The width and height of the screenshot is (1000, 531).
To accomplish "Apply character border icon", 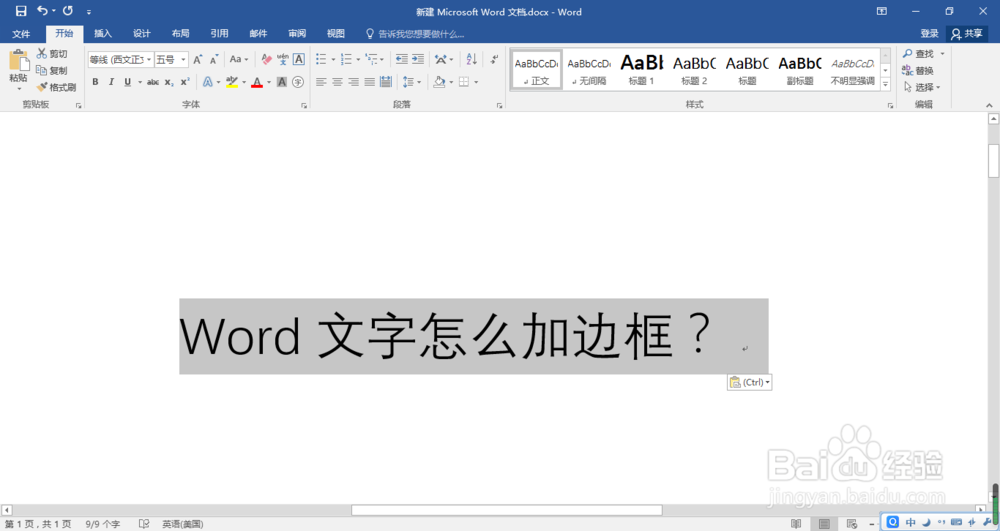I will [x=298, y=59].
